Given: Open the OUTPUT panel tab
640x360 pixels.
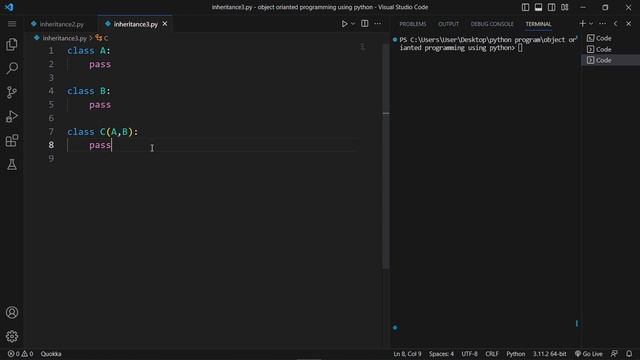Looking at the screenshot, I should [x=448, y=24].
